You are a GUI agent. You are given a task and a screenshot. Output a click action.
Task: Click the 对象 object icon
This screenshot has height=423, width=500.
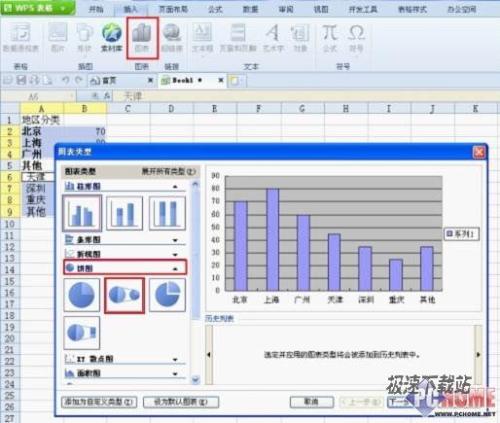pos(300,37)
